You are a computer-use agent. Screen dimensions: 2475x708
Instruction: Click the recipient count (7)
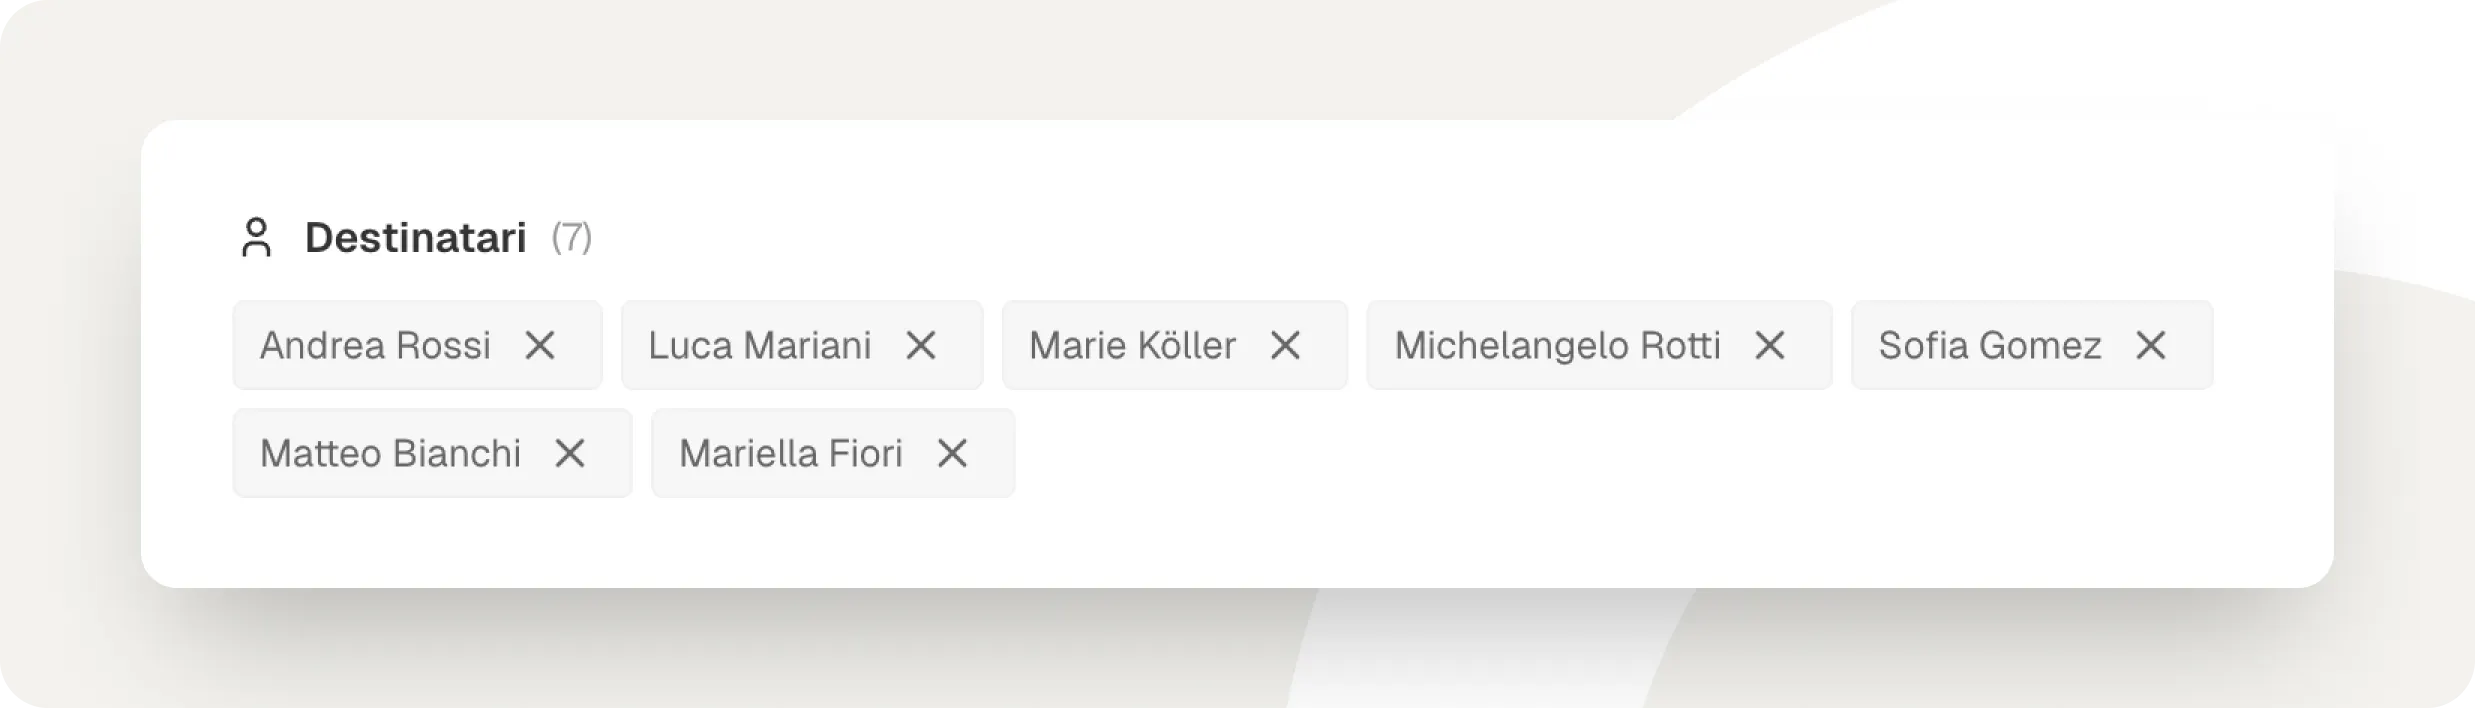[x=571, y=238]
